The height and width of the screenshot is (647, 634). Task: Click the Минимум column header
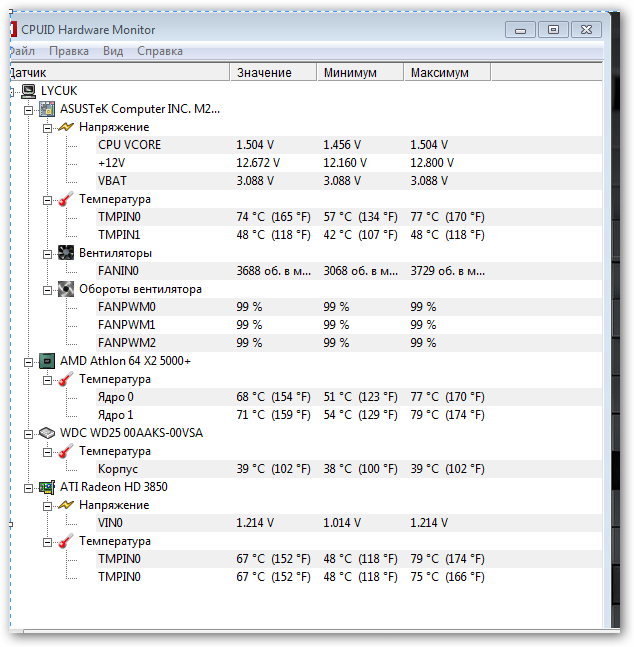point(360,73)
